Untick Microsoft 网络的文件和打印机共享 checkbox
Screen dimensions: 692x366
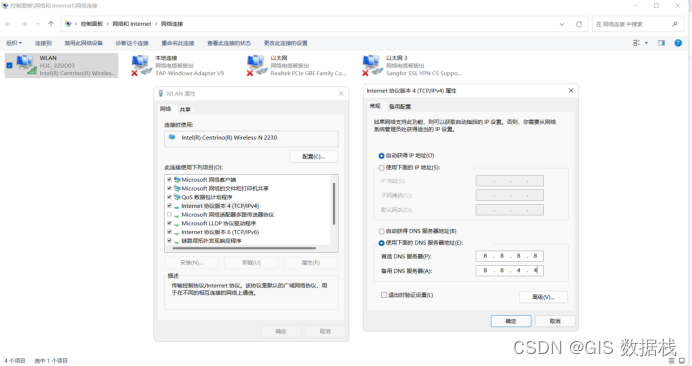pos(169,189)
